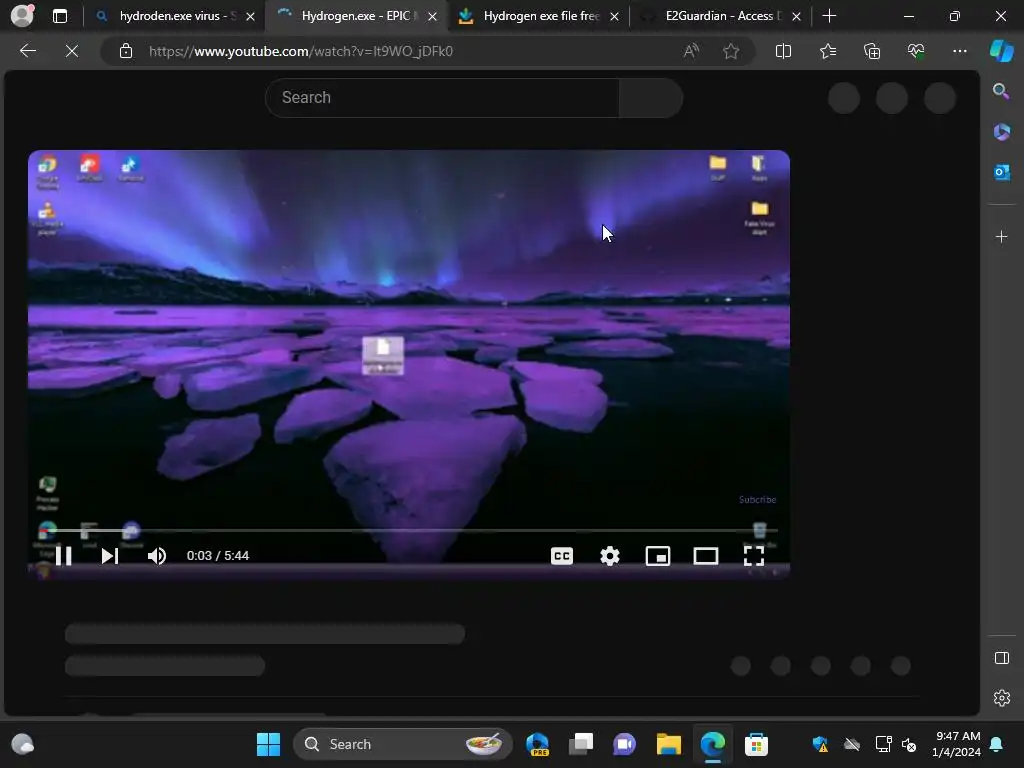Open Microsoft Store from taskbar

point(756,744)
